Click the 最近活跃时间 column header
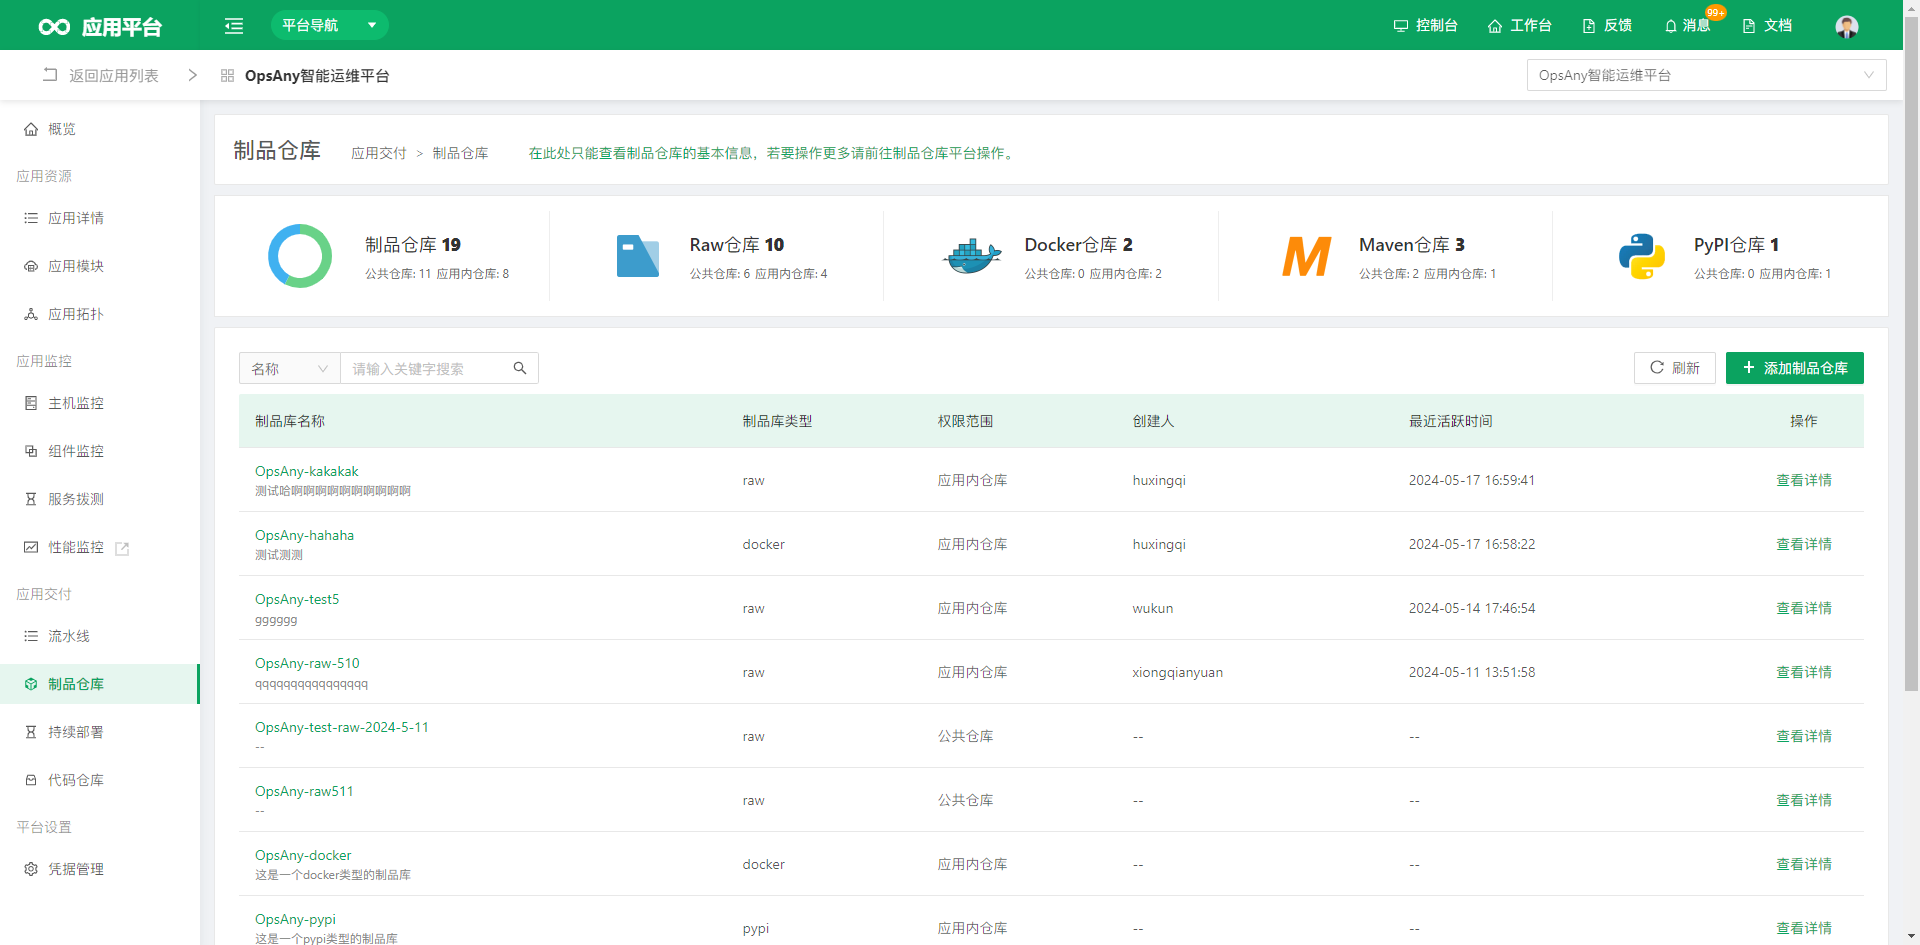This screenshot has height=945, width=1920. click(1451, 421)
